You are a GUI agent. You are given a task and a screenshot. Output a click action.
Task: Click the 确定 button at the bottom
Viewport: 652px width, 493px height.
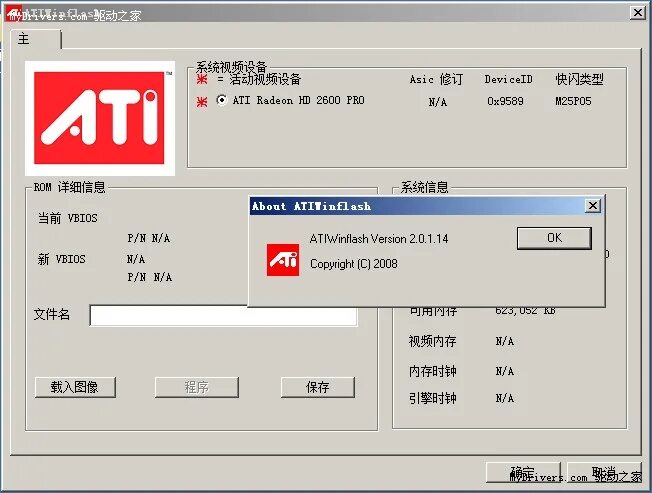point(523,473)
